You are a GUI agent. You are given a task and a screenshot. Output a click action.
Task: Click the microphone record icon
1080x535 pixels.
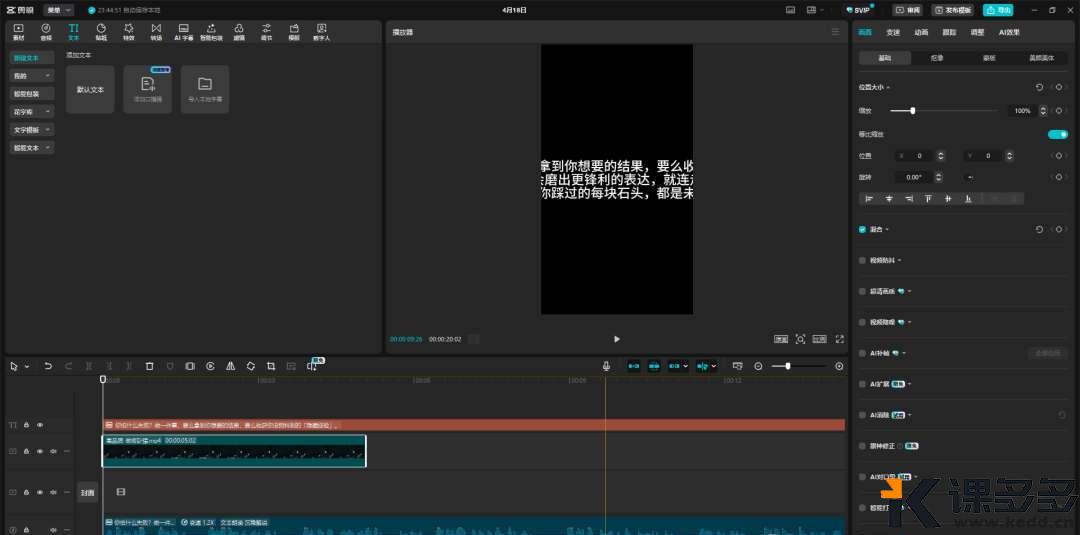(606, 366)
